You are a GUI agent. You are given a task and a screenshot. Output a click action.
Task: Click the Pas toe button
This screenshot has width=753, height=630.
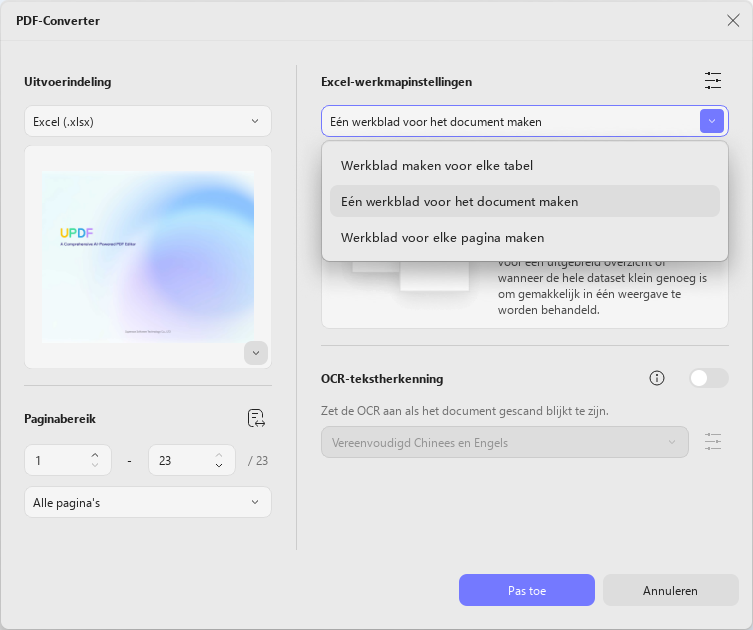[527, 590]
